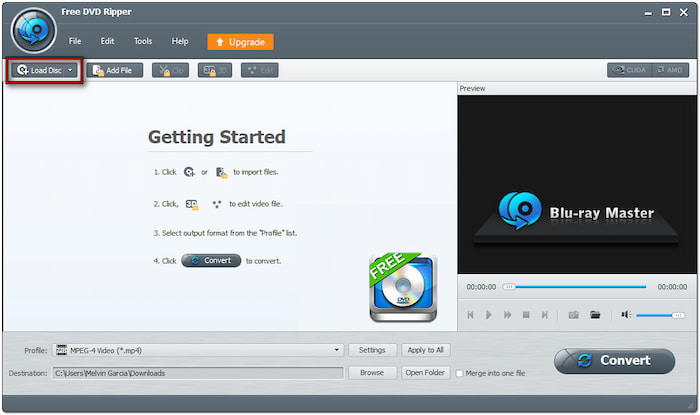700x415 pixels.
Task: Click the Add File toolbar button
Action: (115, 70)
